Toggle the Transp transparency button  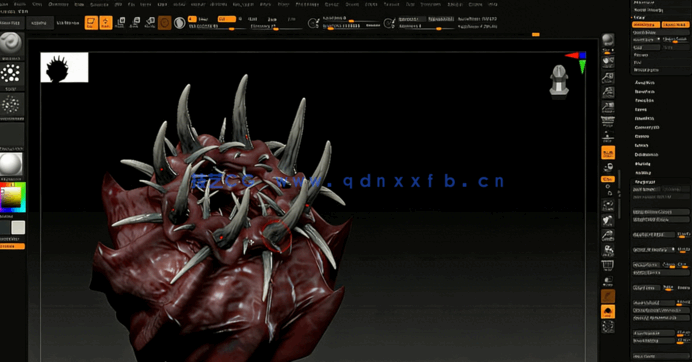(608, 280)
